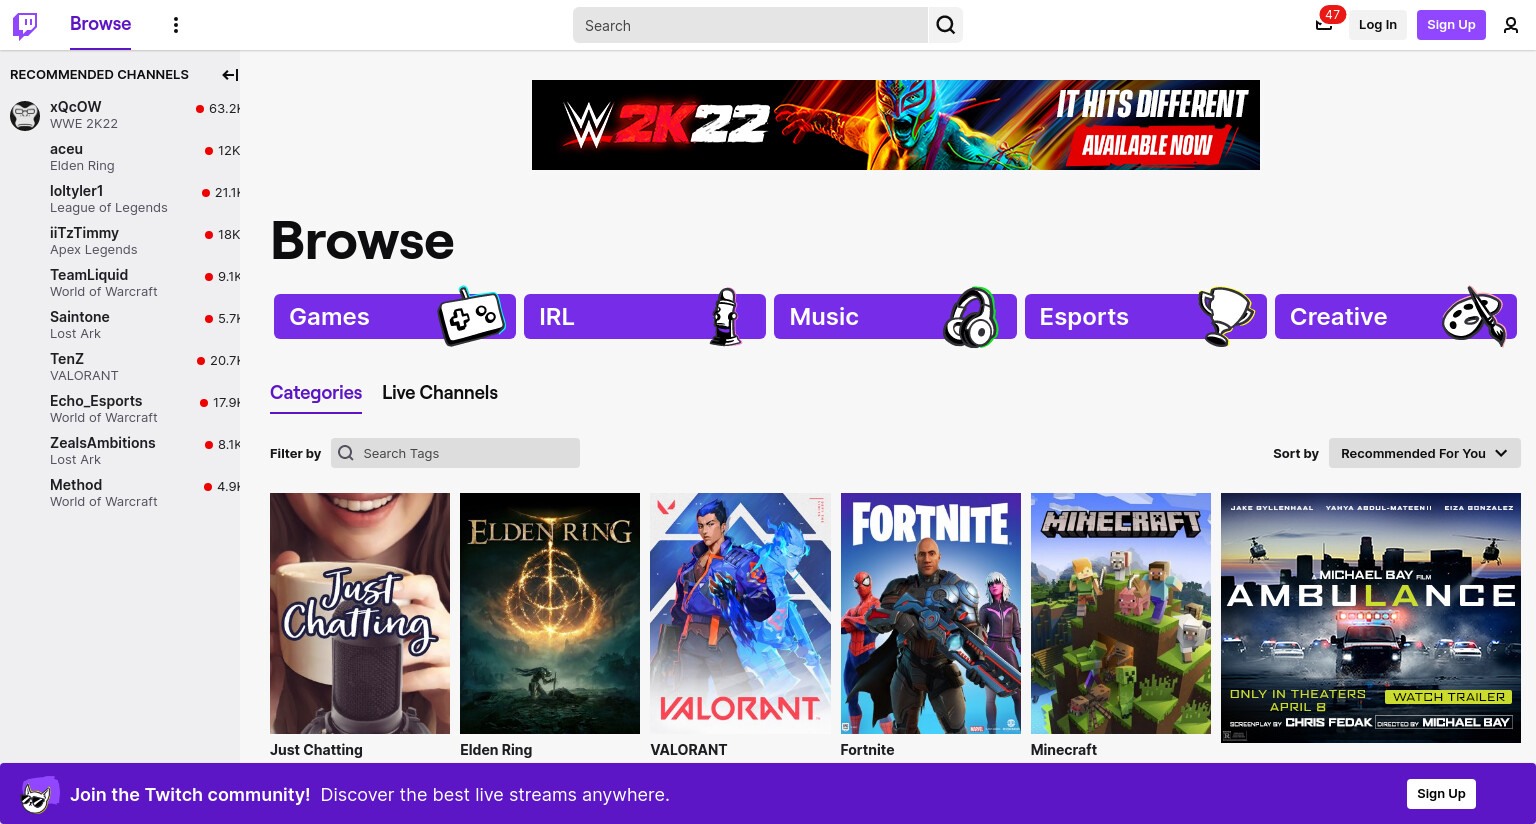Open the Minecraft box art
The width and height of the screenshot is (1536, 824).
coord(1121,613)
